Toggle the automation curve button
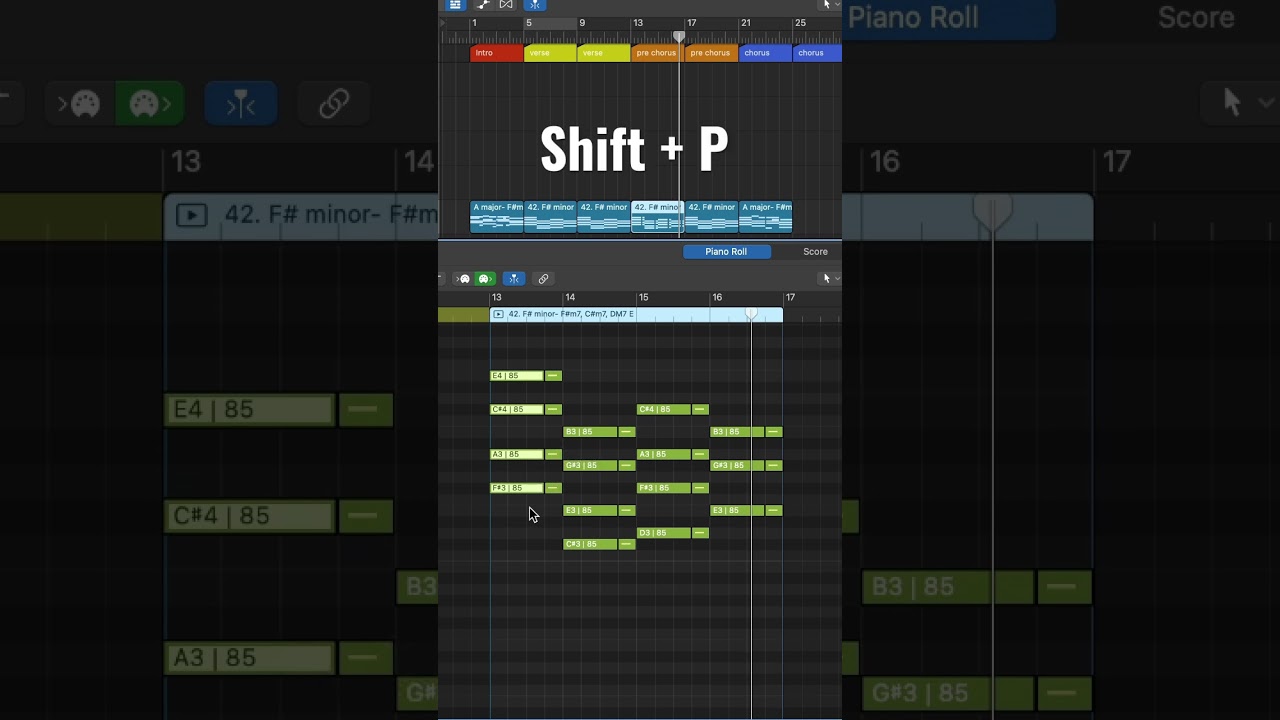 click(483, 5)
